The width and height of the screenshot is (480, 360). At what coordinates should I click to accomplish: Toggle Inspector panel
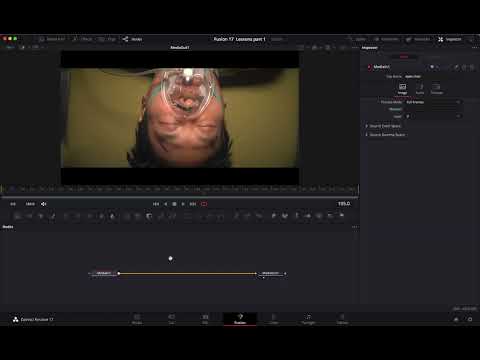(x=450, y=39)
